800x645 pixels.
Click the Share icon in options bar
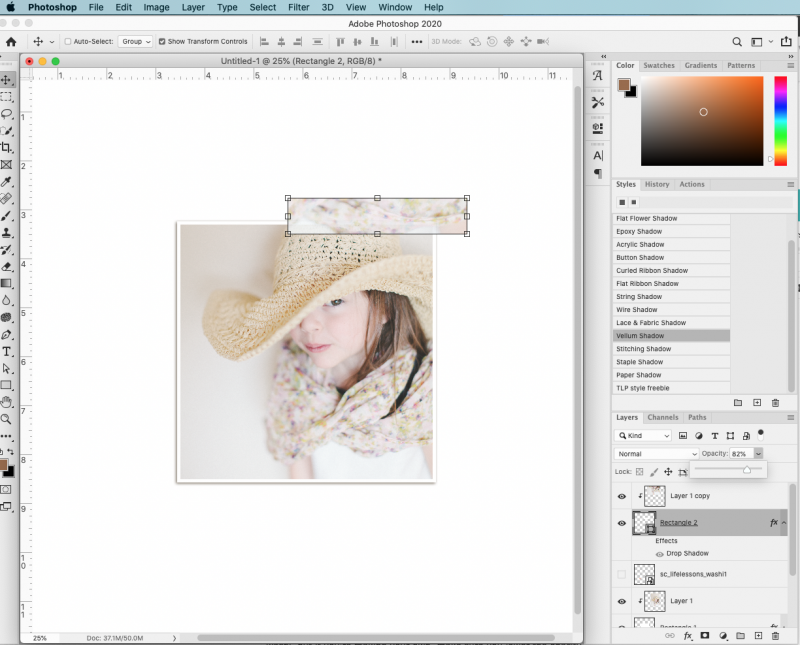pyautogui.click(x=786, y=42)
